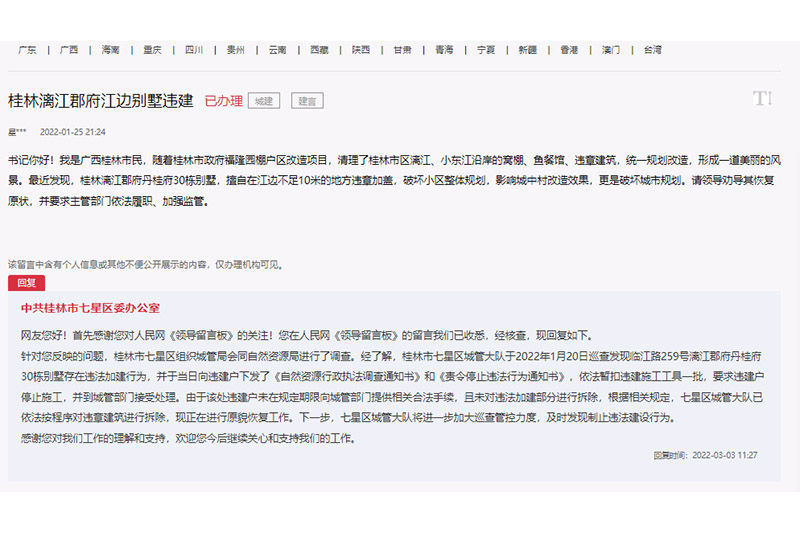Click the red 回复 tab label
Screen dimensions: 800x533
pyautogui.click(x=27, y=283)
